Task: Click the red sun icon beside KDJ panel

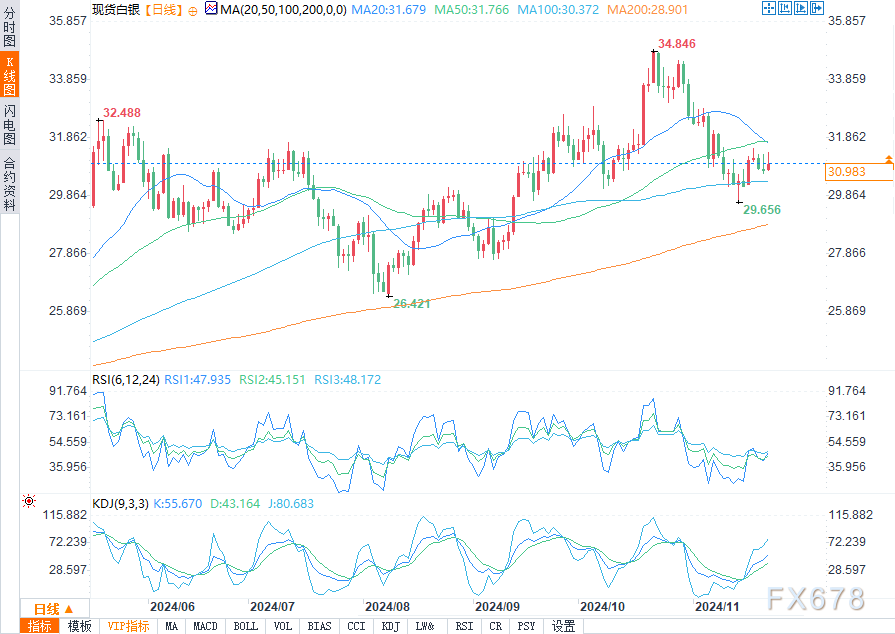Action: [29, 500]
